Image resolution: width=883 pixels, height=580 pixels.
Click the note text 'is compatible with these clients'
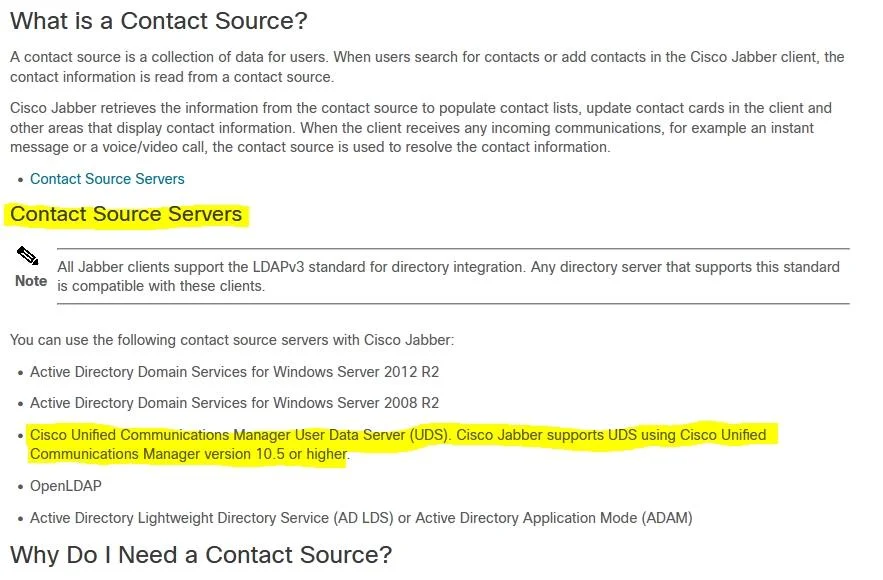pos(161,286)
